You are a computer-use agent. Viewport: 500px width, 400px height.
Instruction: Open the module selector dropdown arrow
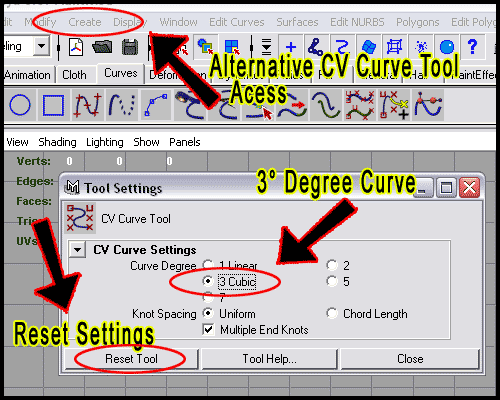(x=42, y=46)
